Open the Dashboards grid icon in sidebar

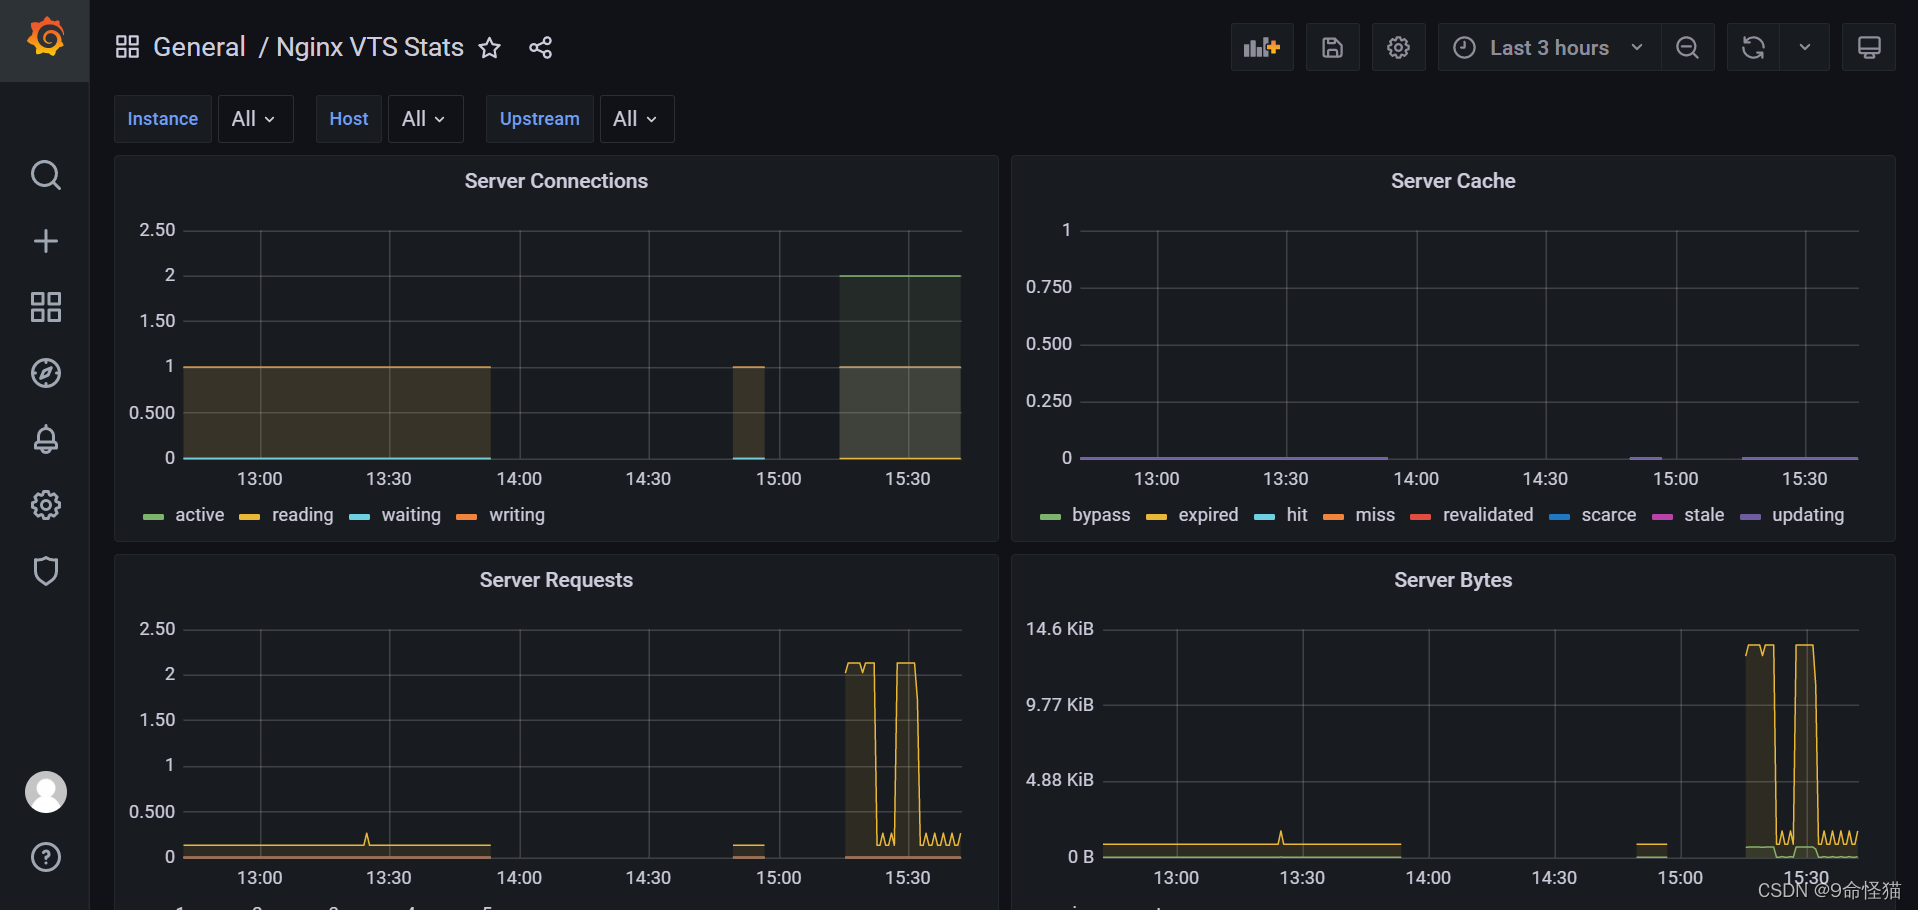45,307
